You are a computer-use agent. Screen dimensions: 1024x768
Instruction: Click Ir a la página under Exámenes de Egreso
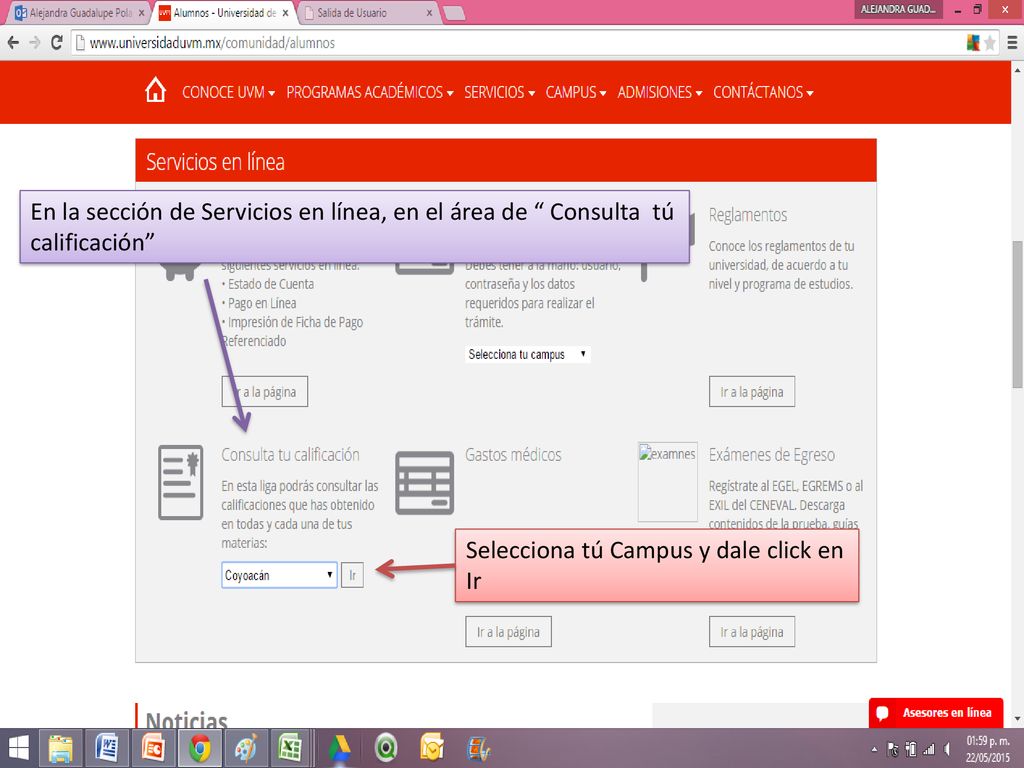752,632
